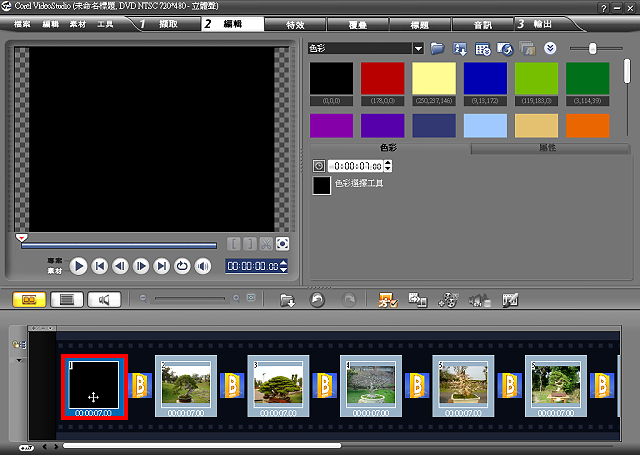Toggle the repeat playback button
This screenshot has height=455, width=640.
[x=182, y=266]
